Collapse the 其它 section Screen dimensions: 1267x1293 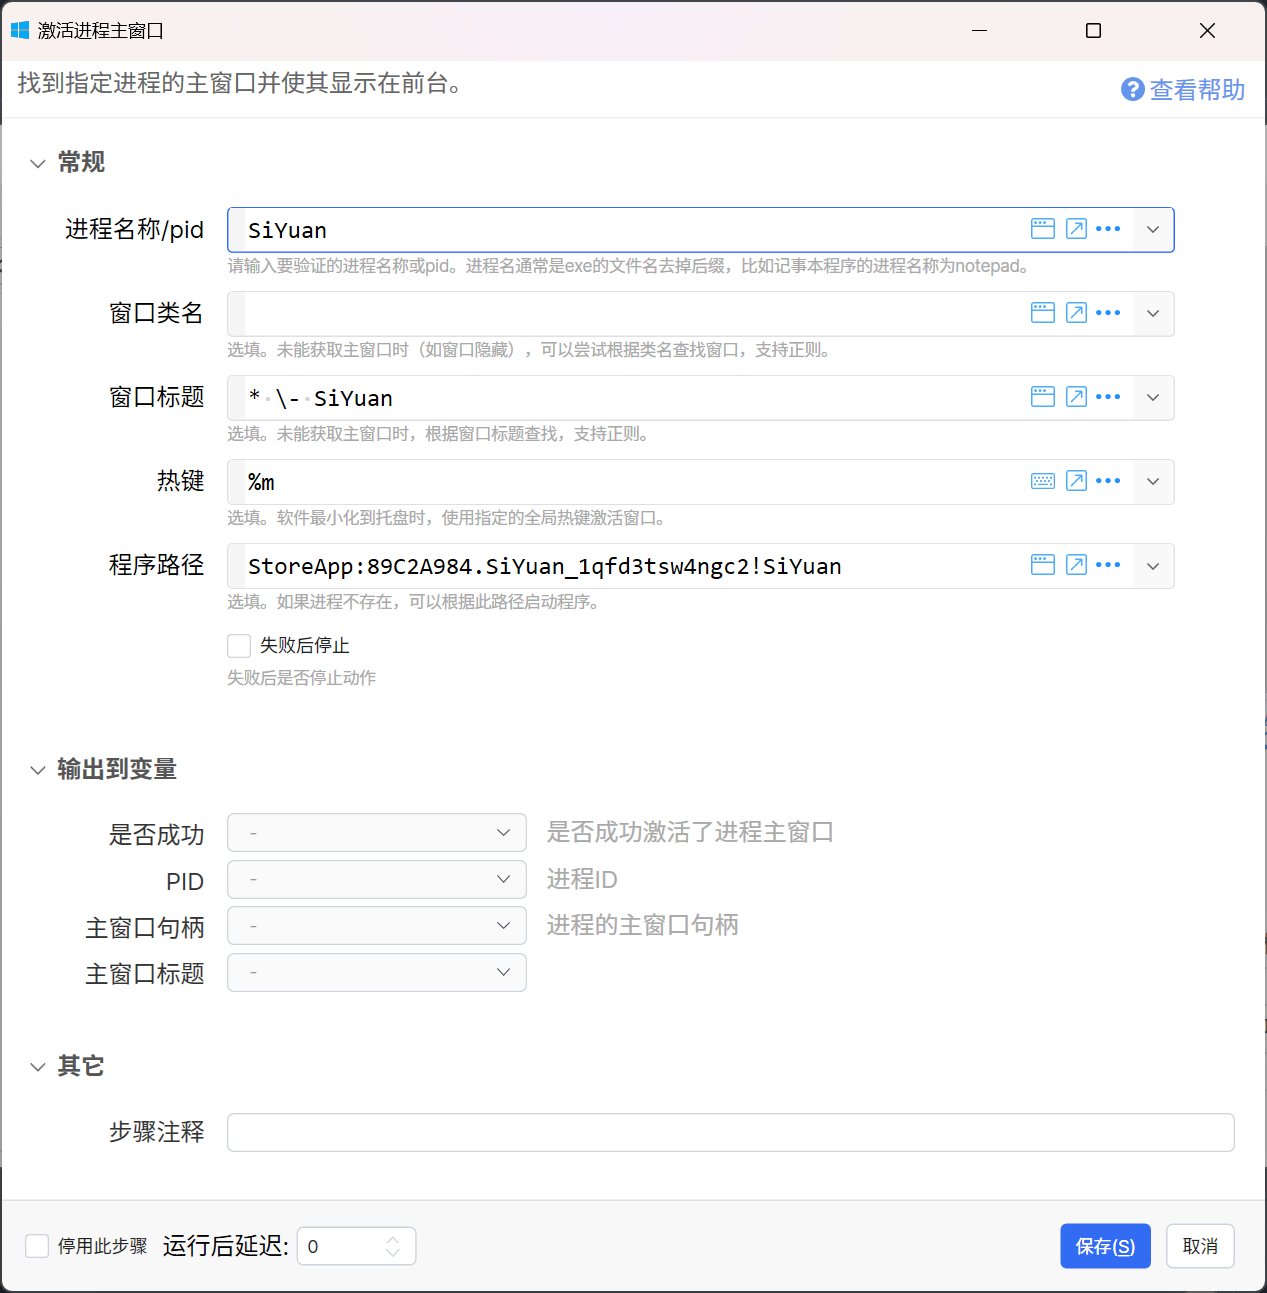(38, 1067)
